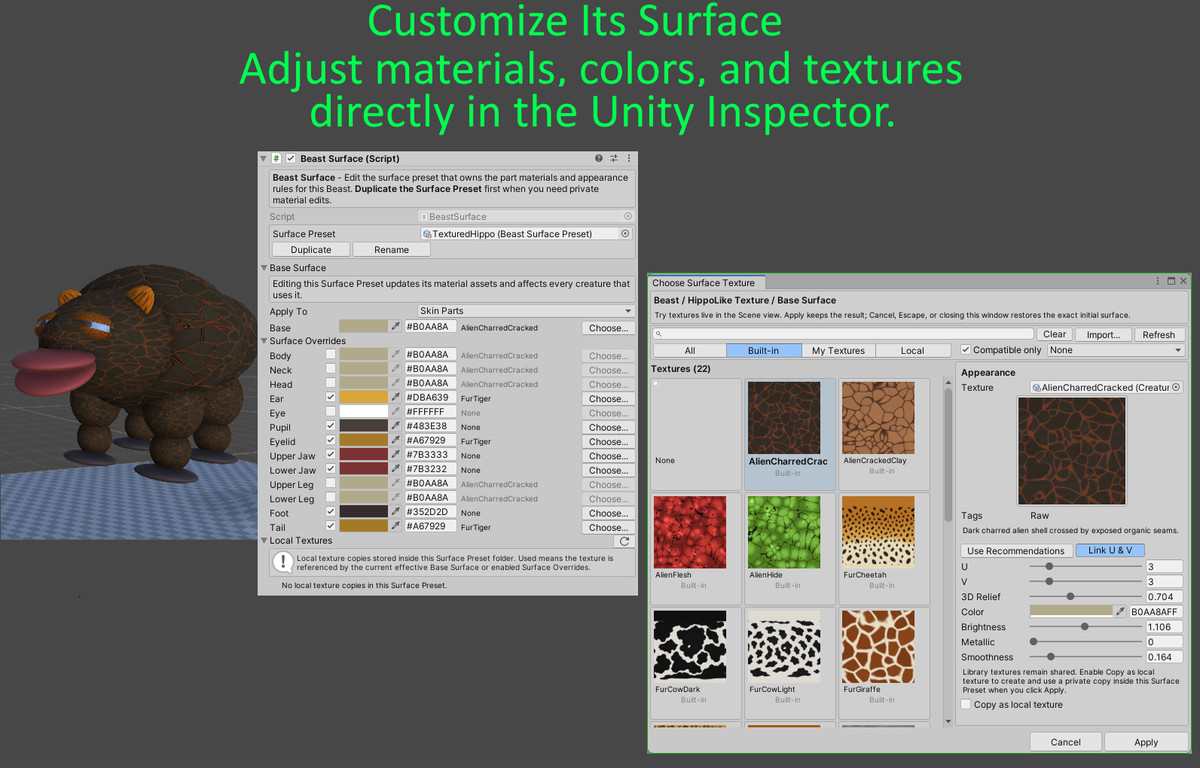Select the Choose Surface Texture window tab
Viewport: 1200px width, 768px height.
(705, 282)
